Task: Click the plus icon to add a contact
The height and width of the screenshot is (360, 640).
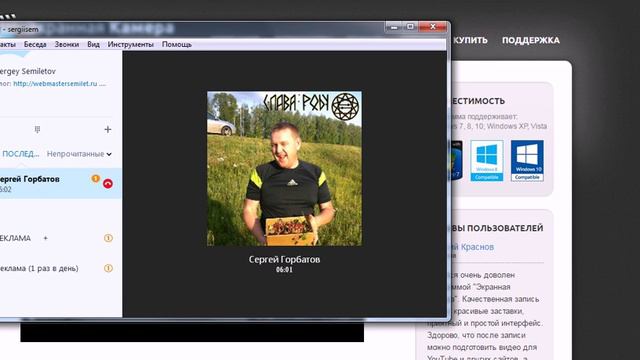Action: point(108,129)
